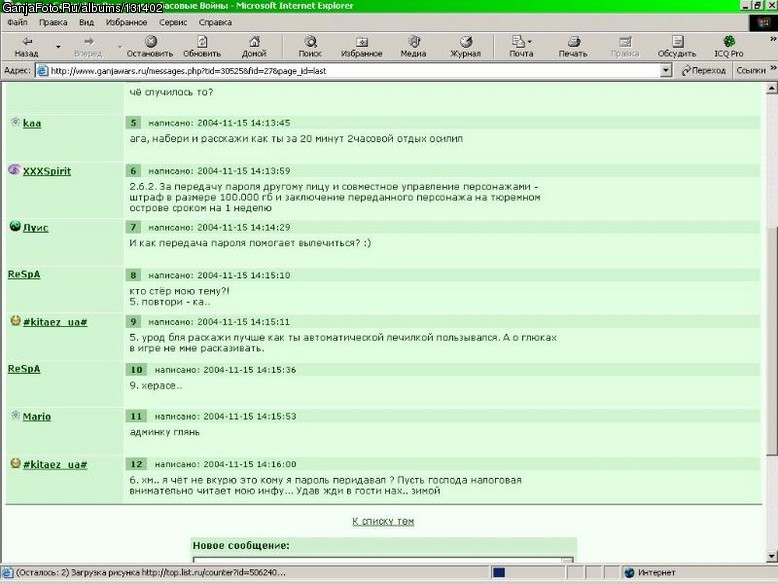This screenshot has height=584, width=778.
Task: Open the Правка menu
Action: (53, 22)
